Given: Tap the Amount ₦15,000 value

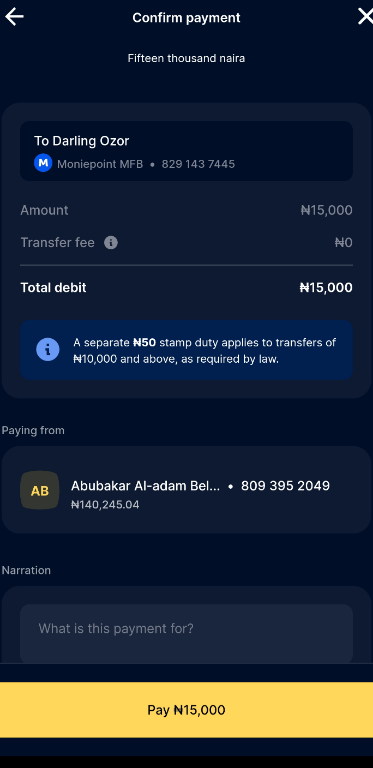Looking at the screenshot, I should point(326,211).
